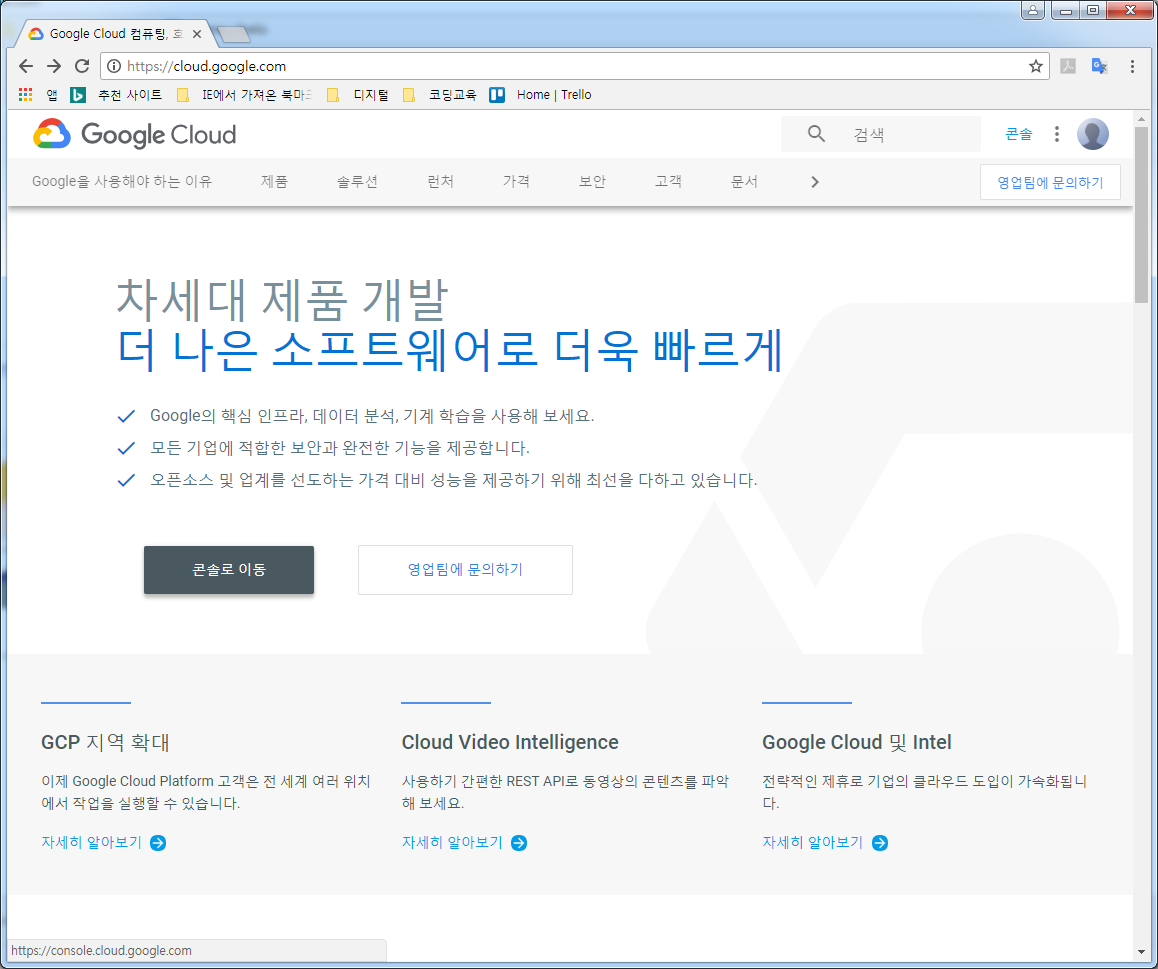Open the 디지털 bookmark folder
The height and width of the screenshot is (969, 1158).
click(357, 95)
